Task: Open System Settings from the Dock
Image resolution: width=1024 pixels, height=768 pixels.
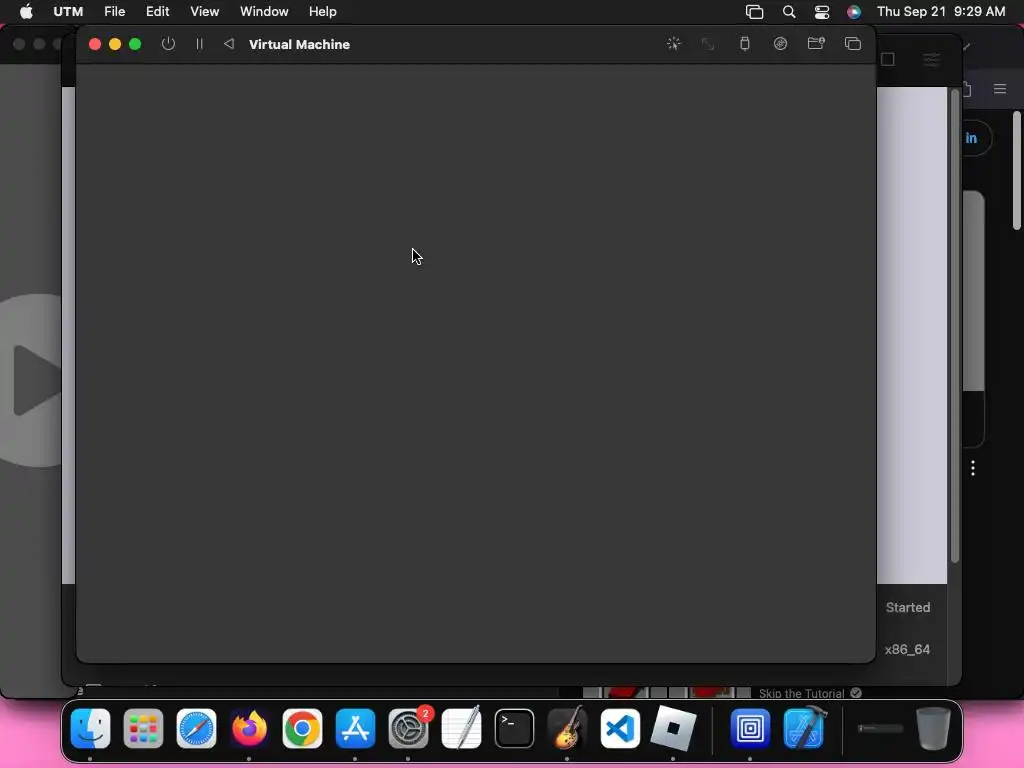Action: coord(408,728)
